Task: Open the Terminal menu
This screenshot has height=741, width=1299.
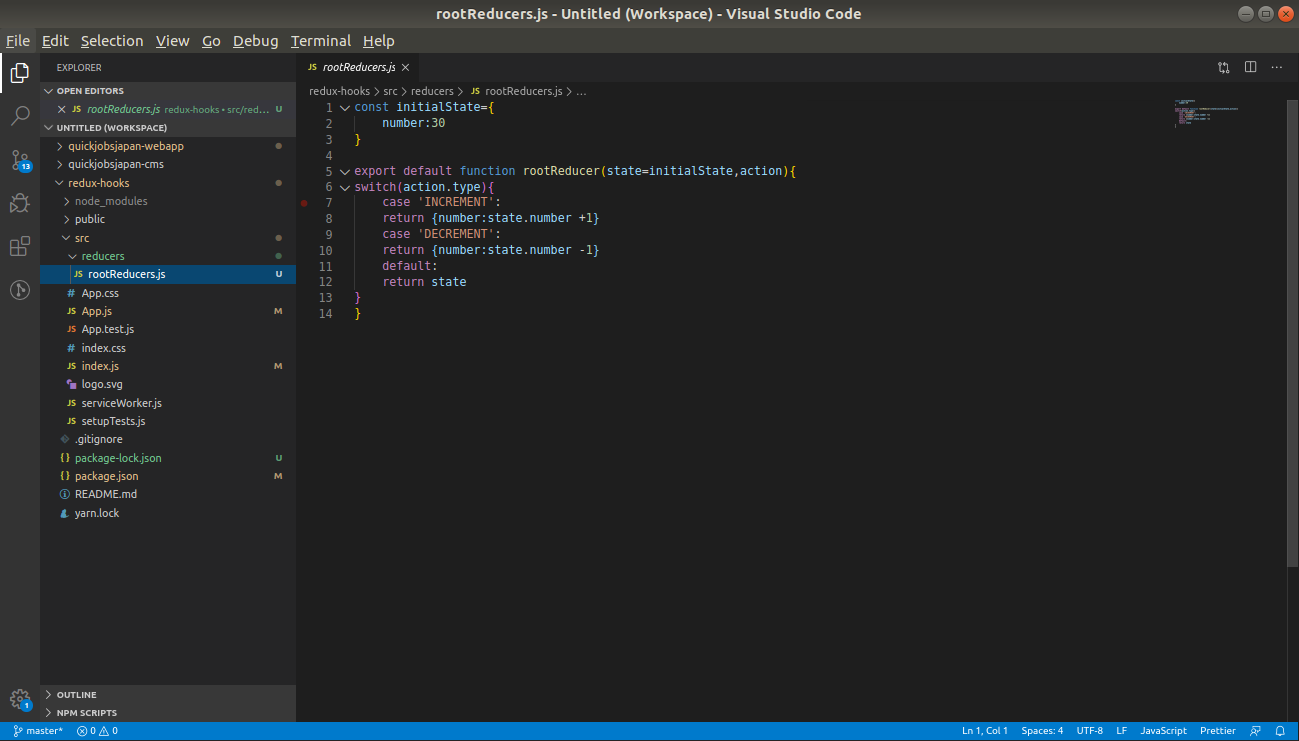Action: click(x=320, y=41)
